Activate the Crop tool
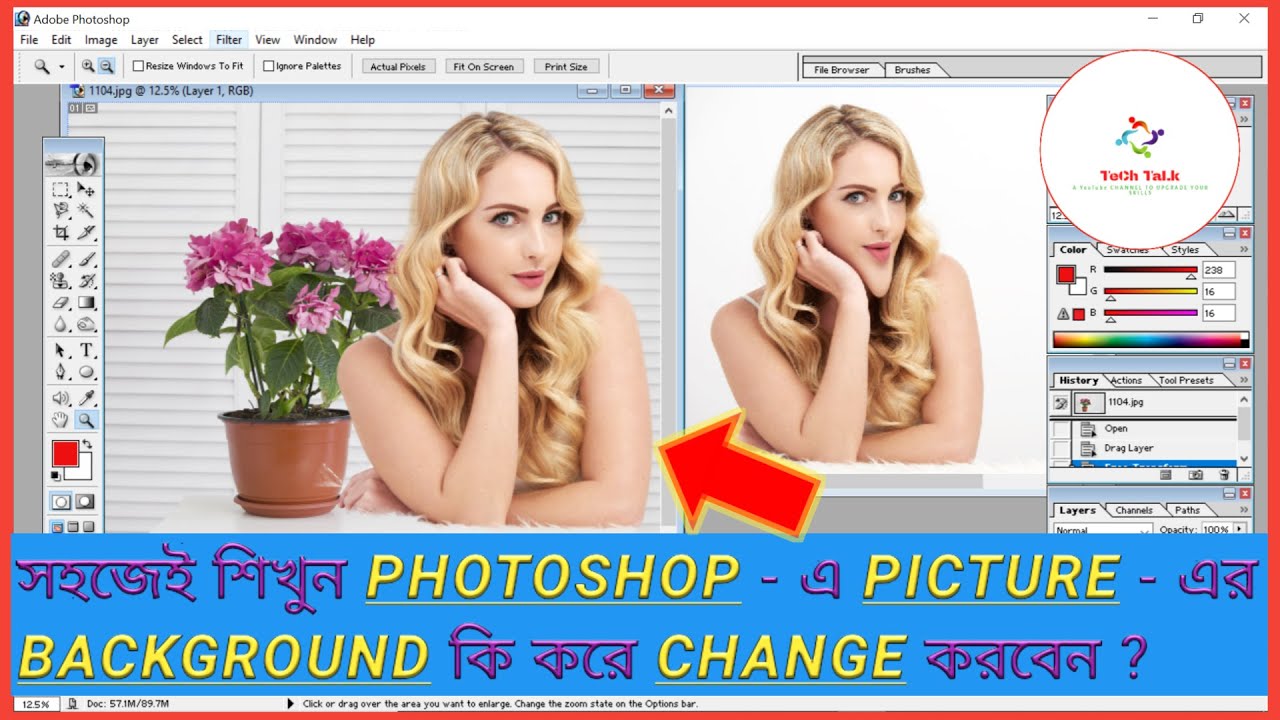This screenshot has width=1280, height=720. tap(60, 232)
